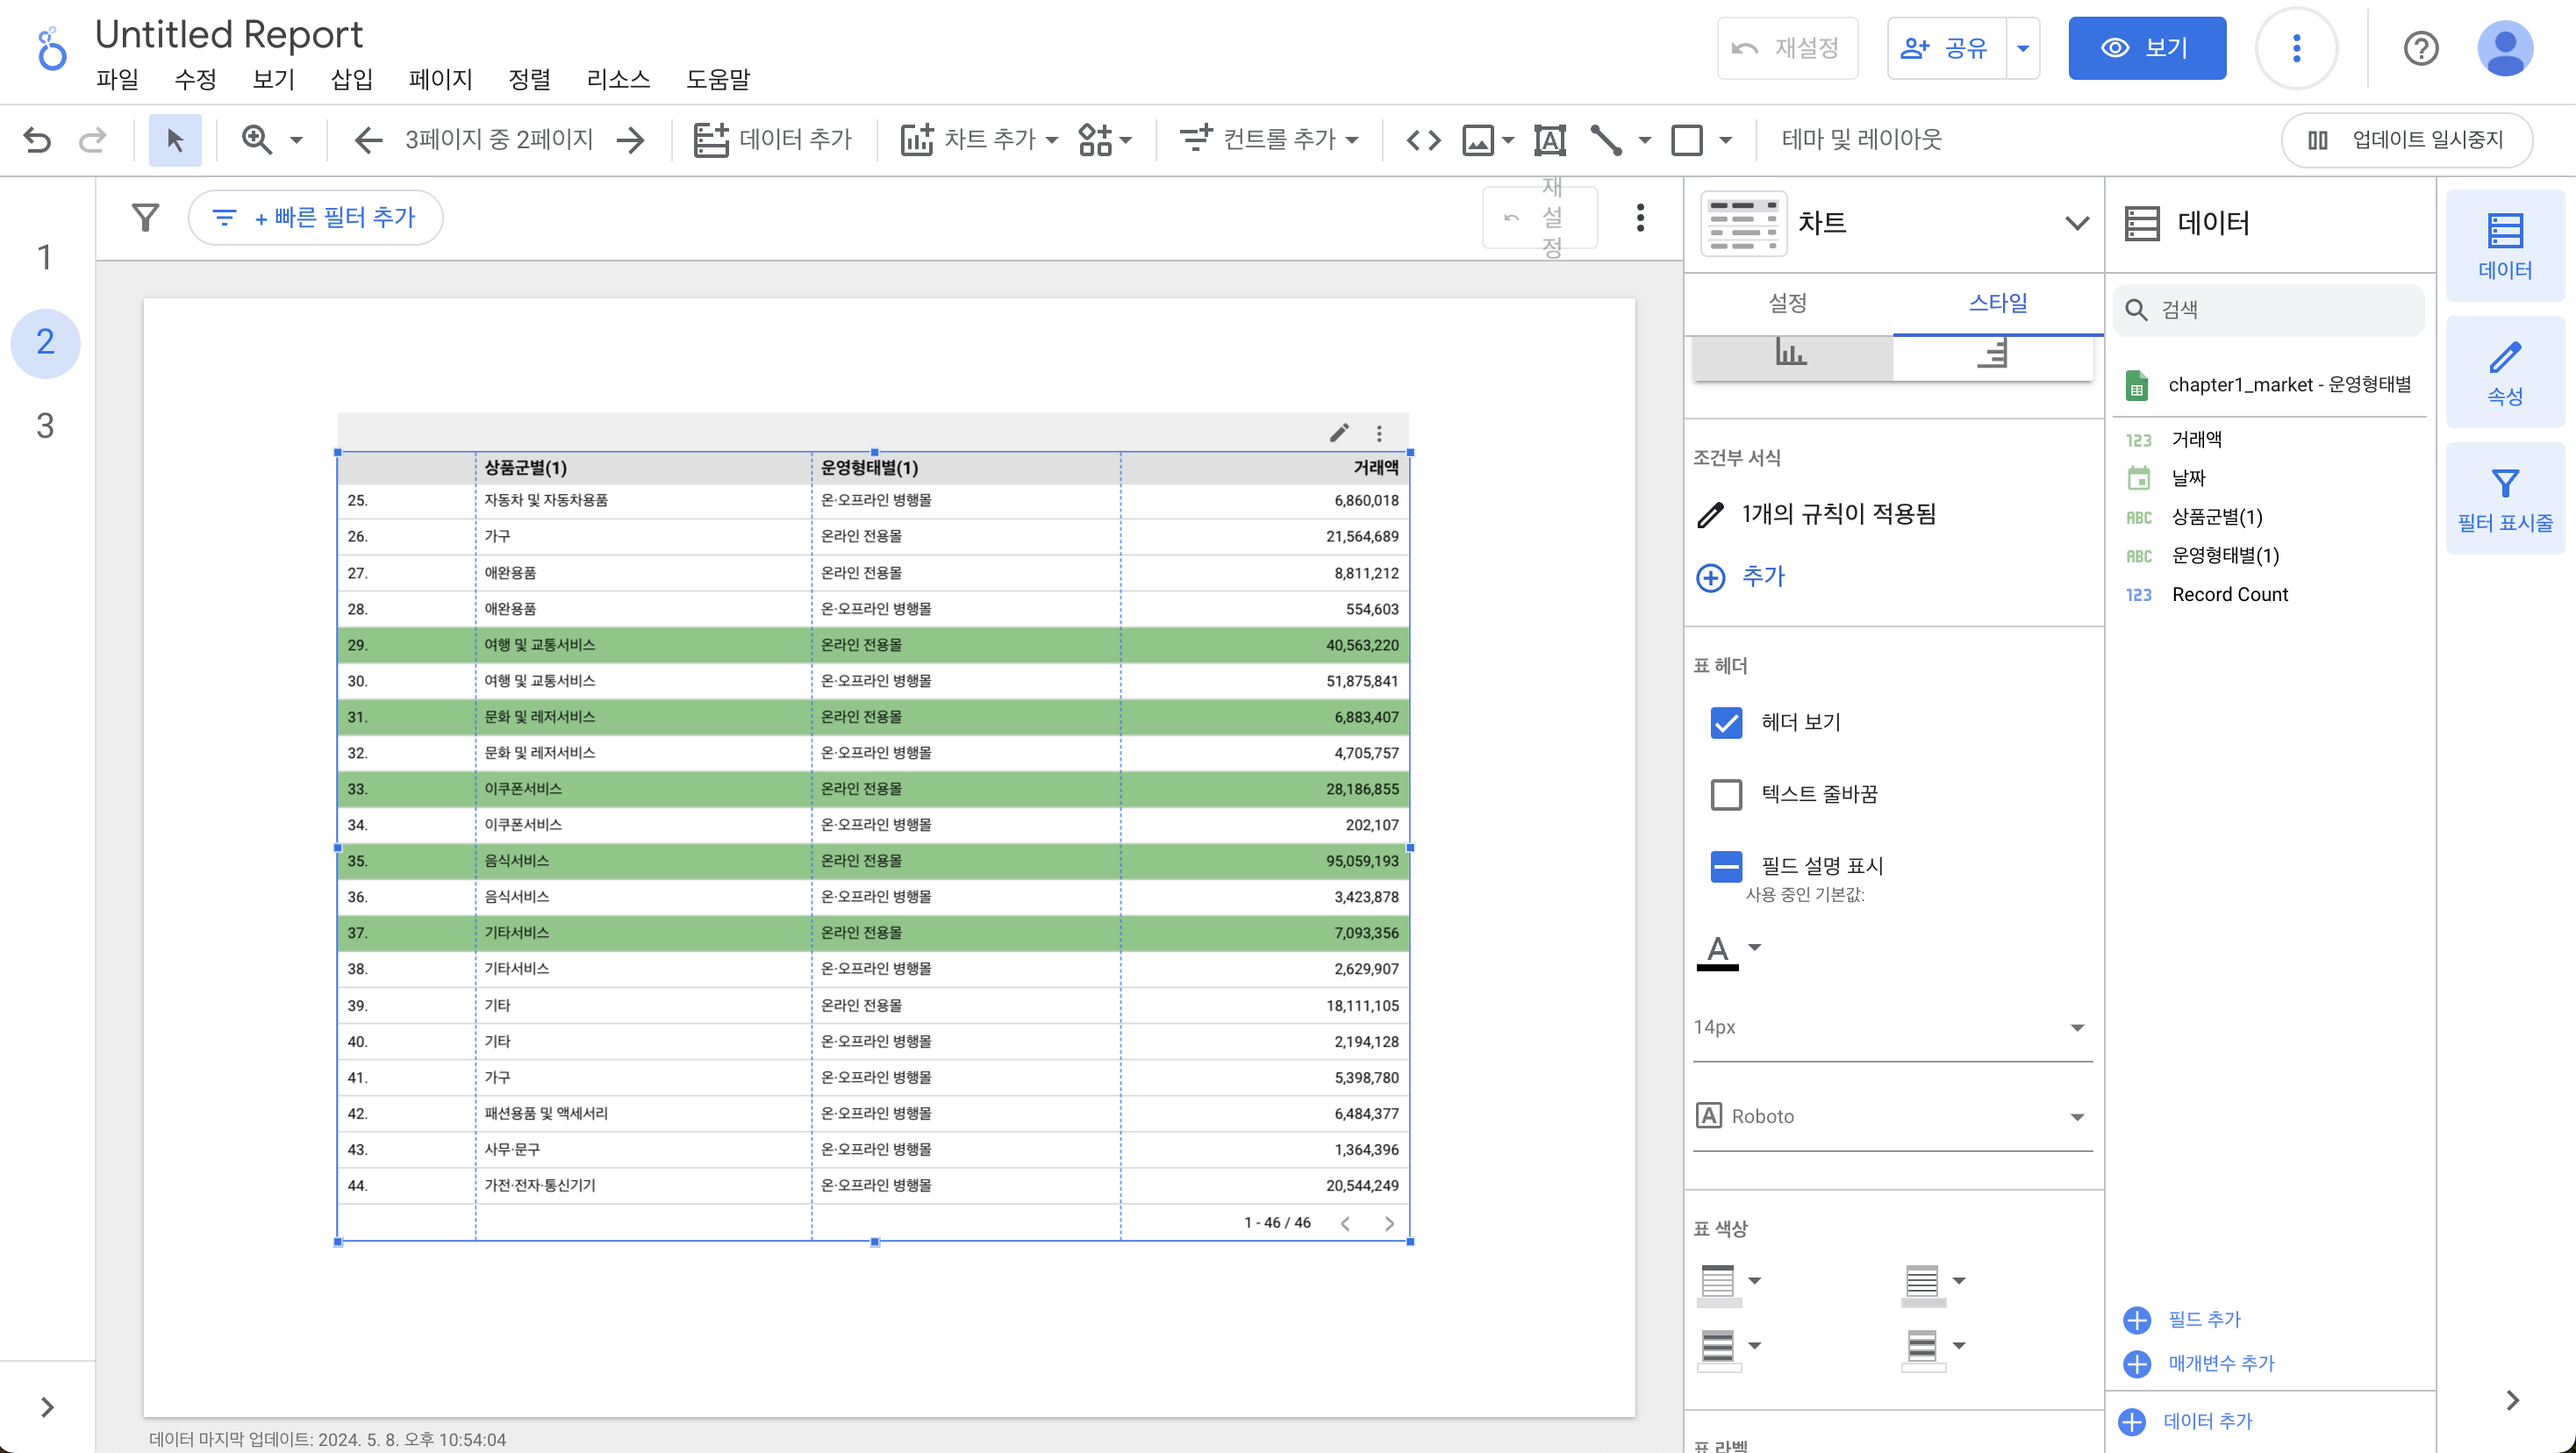Open the Roboto font family dropdown
The width and height of the screenshot is (2576, 1453).
pos(1892,1116)
